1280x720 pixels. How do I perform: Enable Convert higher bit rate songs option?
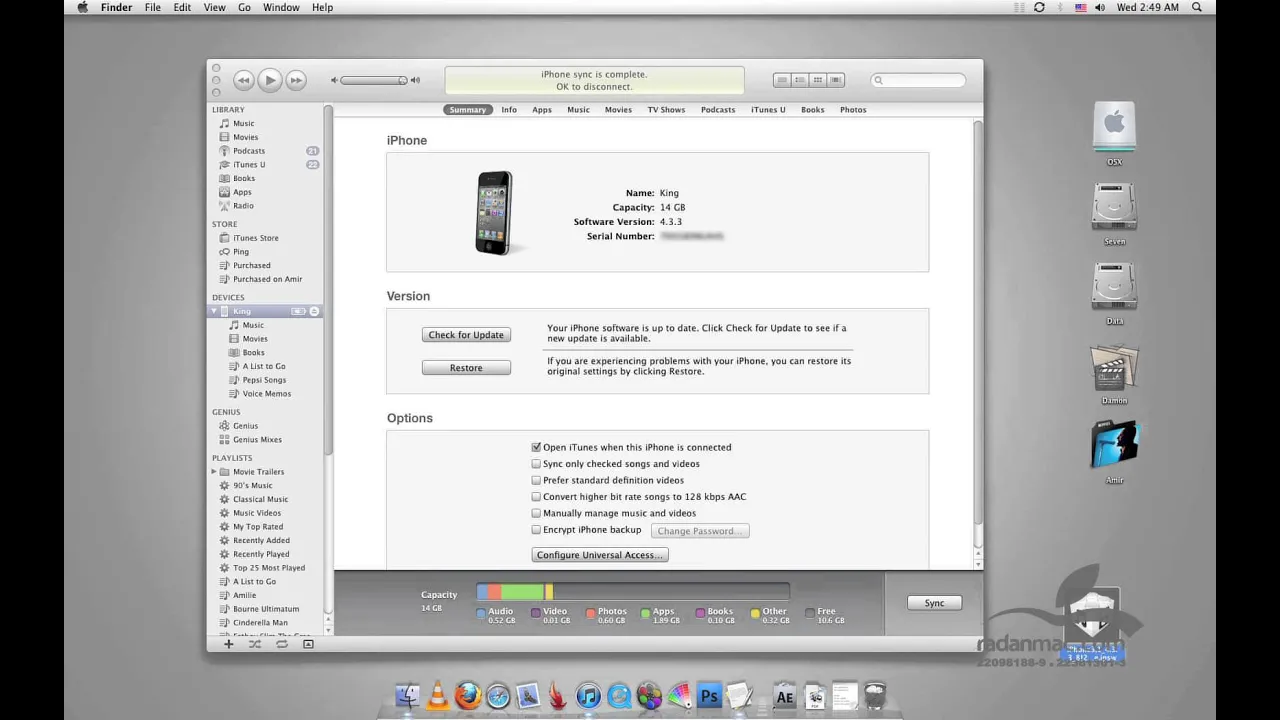[536, 497]
